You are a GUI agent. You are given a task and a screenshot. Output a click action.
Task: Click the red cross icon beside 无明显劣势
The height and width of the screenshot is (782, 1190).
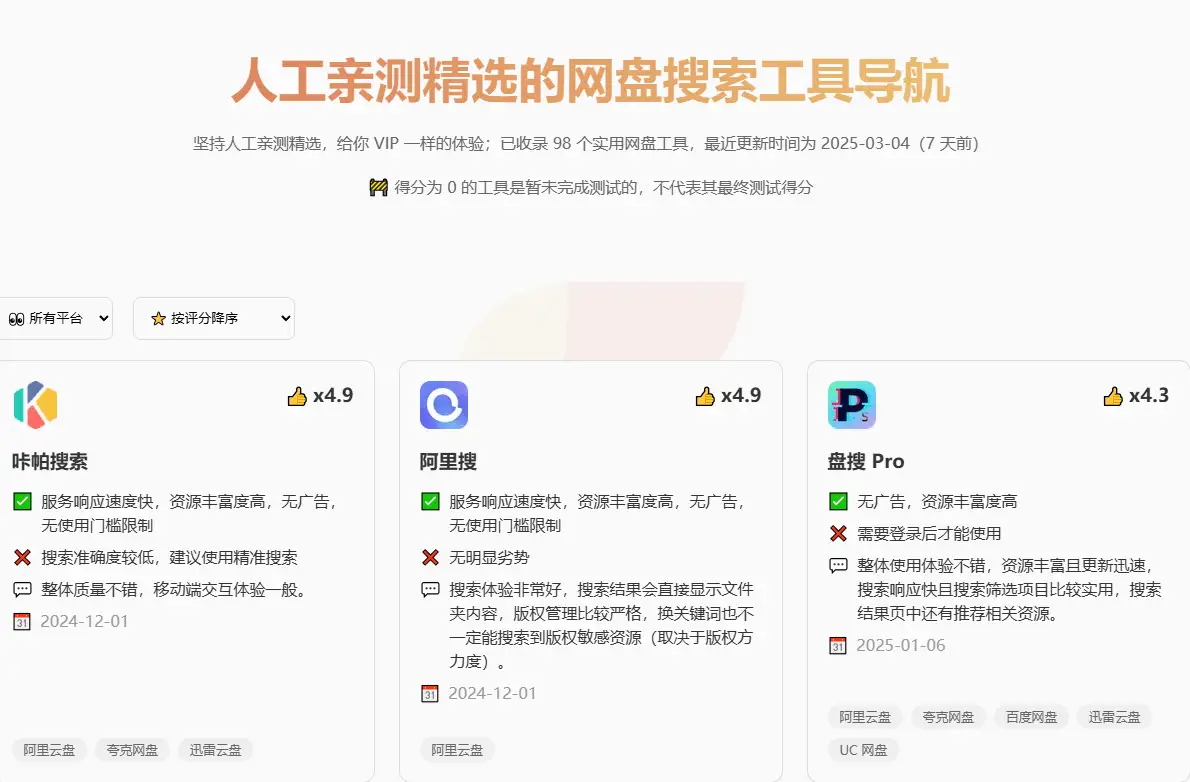(431, 558)
